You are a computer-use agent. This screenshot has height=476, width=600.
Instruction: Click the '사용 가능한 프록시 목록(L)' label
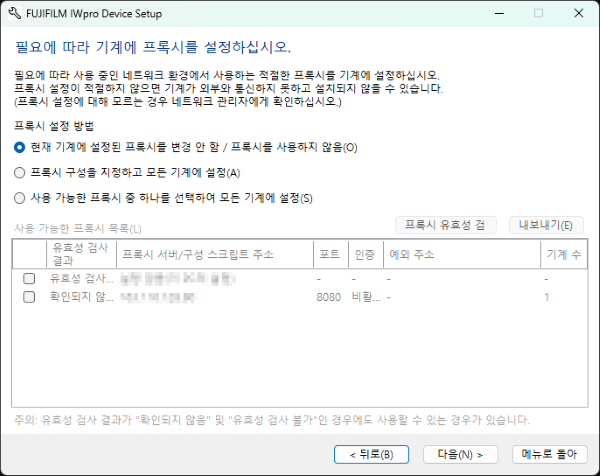point(78,229)
